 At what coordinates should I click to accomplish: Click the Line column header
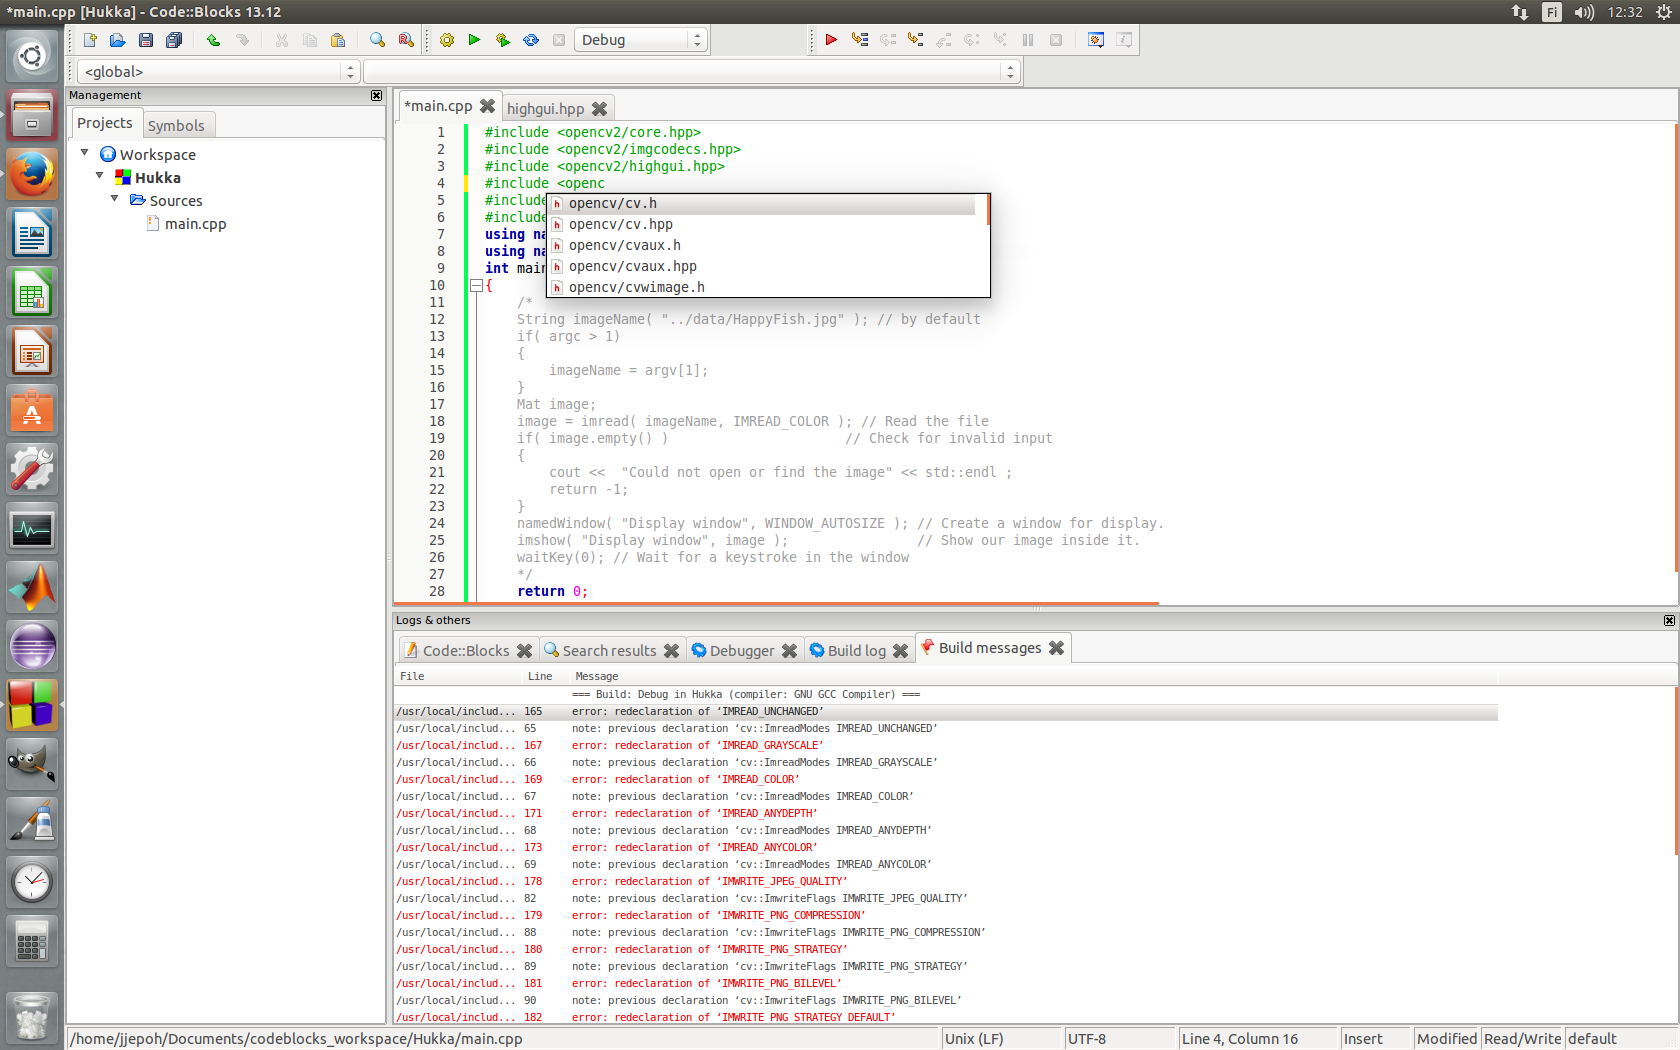(546, 677)
